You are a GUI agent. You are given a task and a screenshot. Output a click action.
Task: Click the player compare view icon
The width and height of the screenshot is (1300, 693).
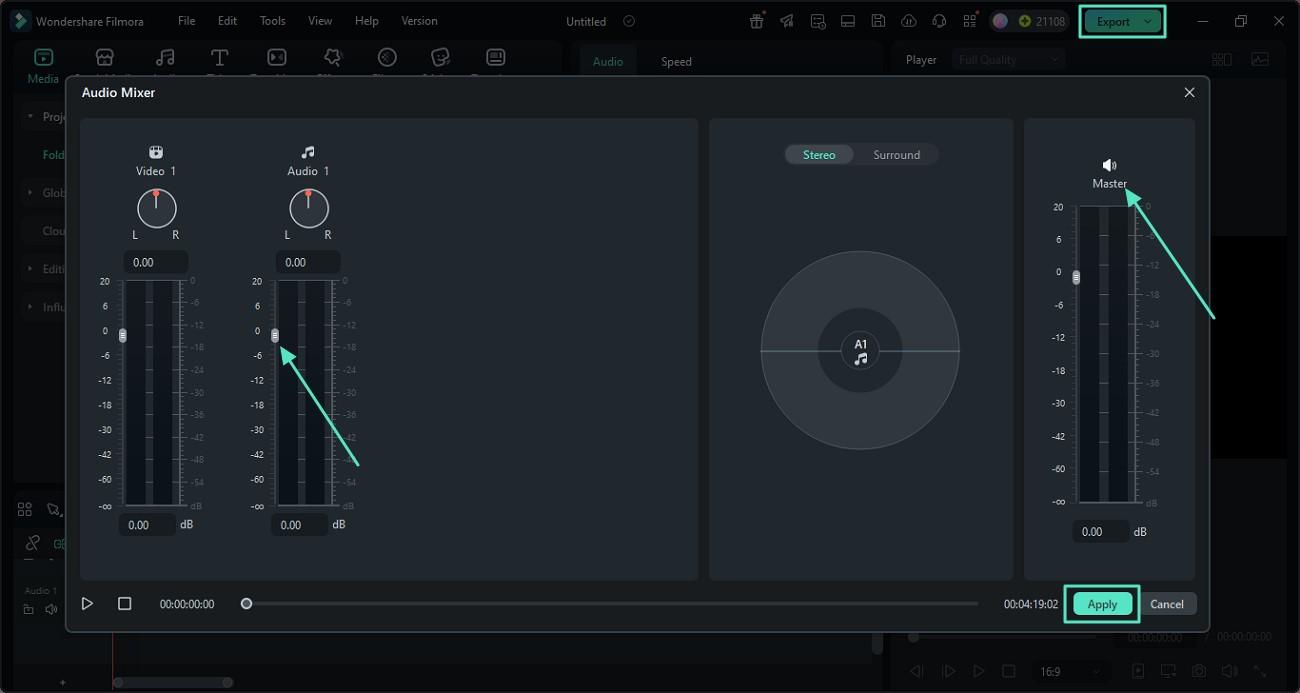pyautogui.click(x=1221, y=60)
